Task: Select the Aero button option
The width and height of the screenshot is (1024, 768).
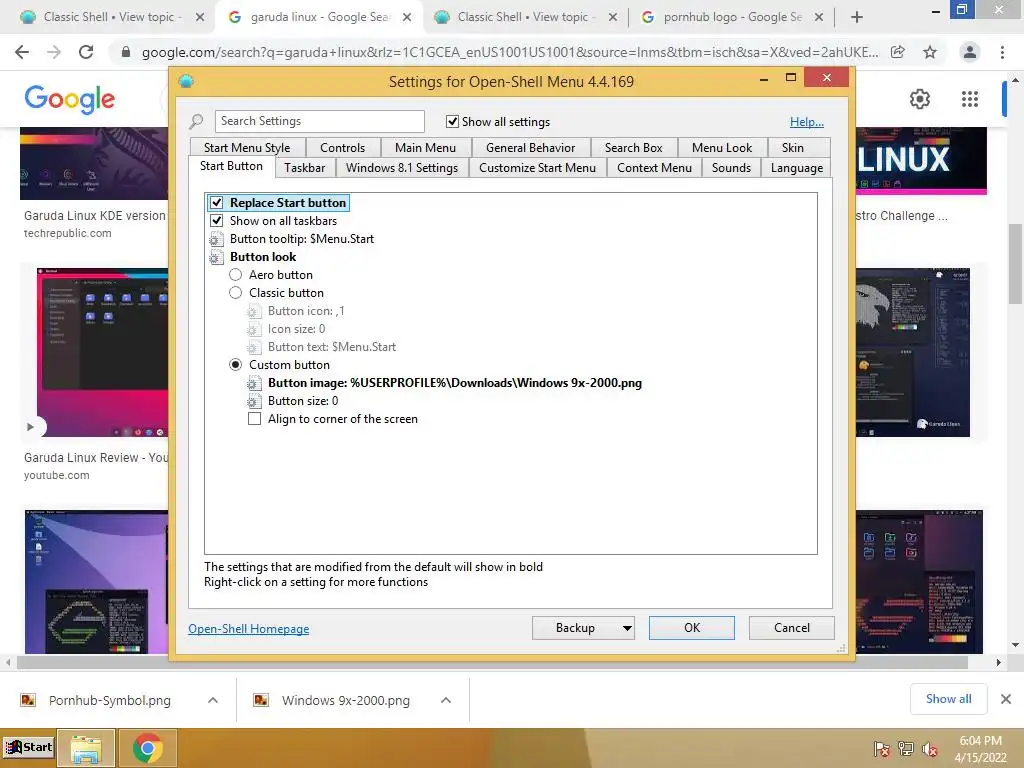Action: [236, 275]
